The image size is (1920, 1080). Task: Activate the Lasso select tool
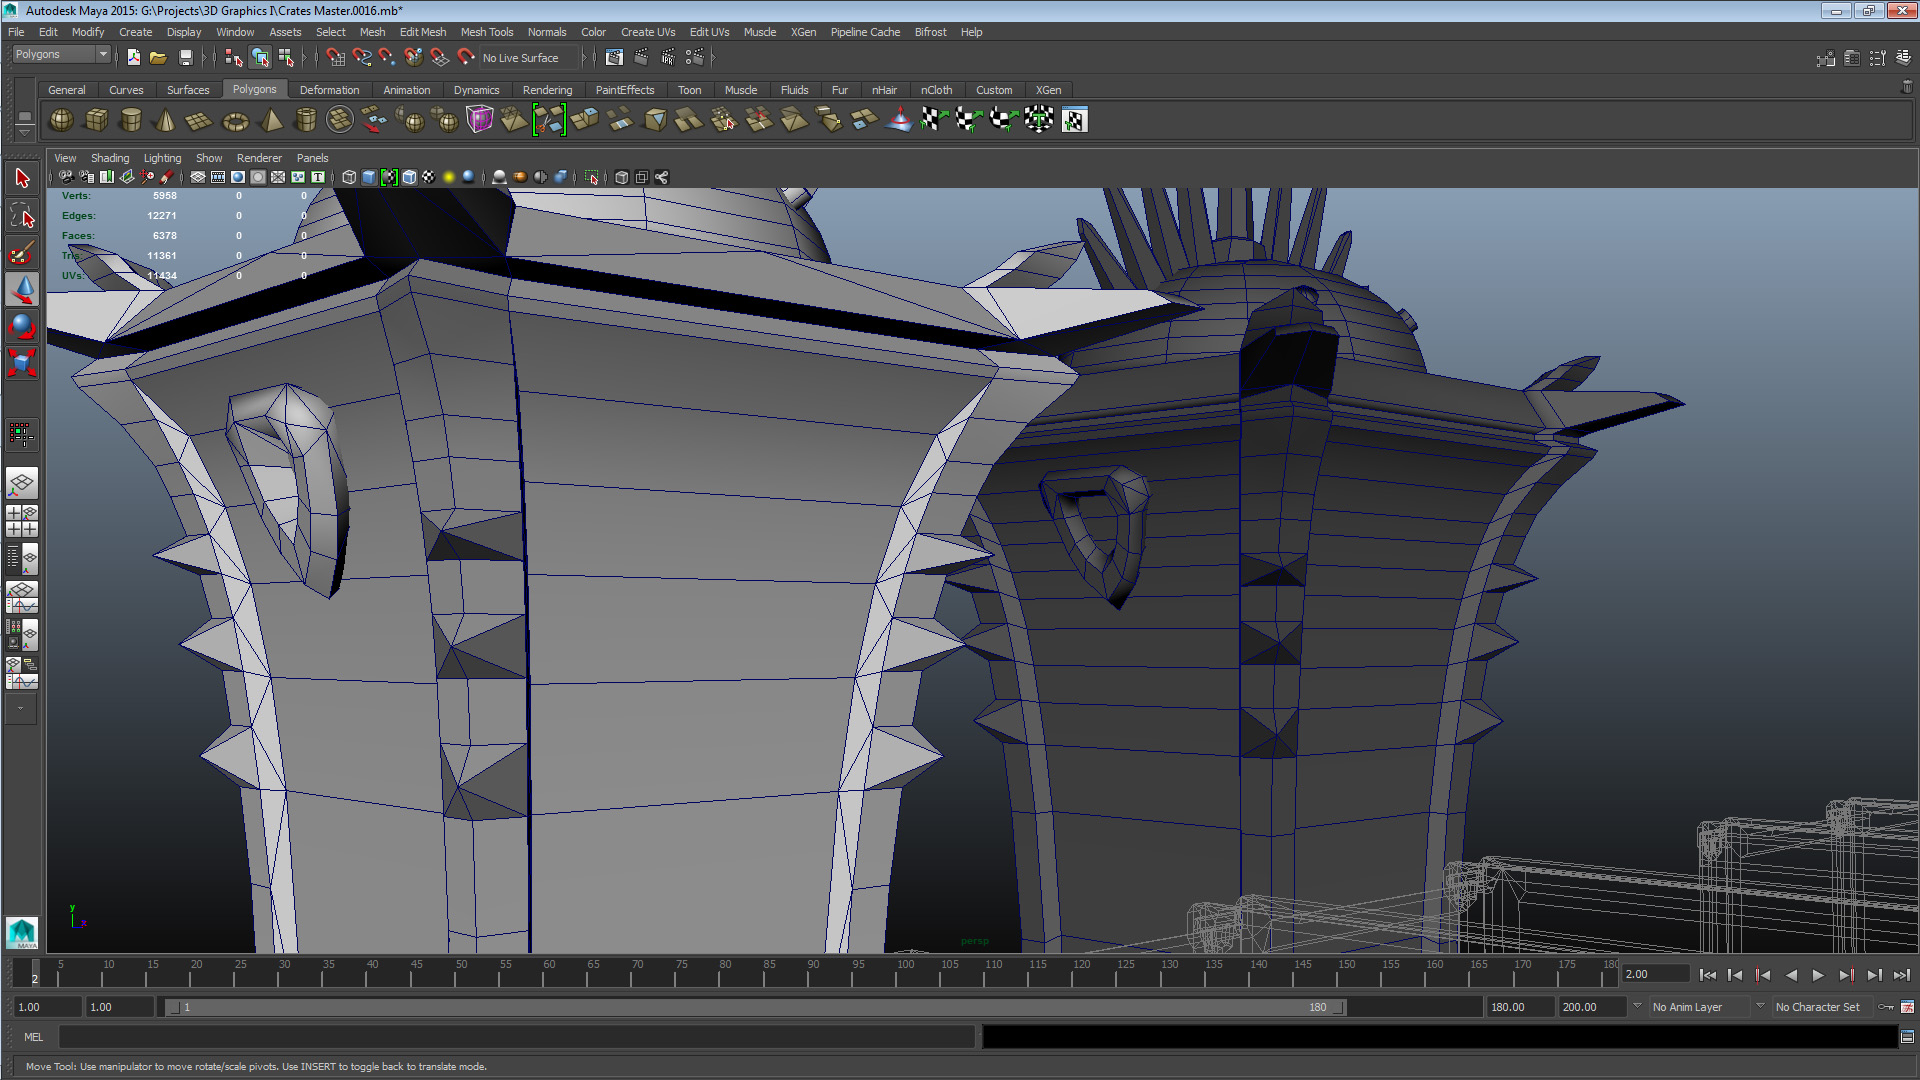[x=22, y=215]
